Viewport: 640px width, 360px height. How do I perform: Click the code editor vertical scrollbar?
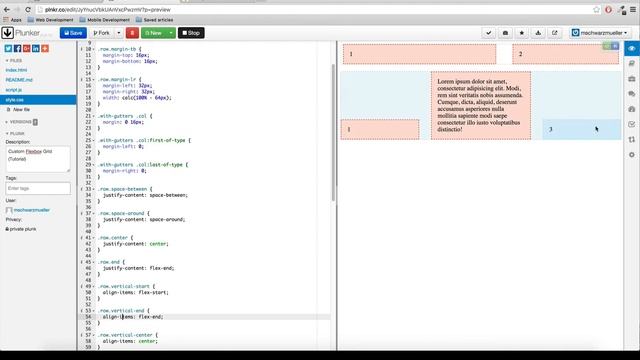(333, 133)
